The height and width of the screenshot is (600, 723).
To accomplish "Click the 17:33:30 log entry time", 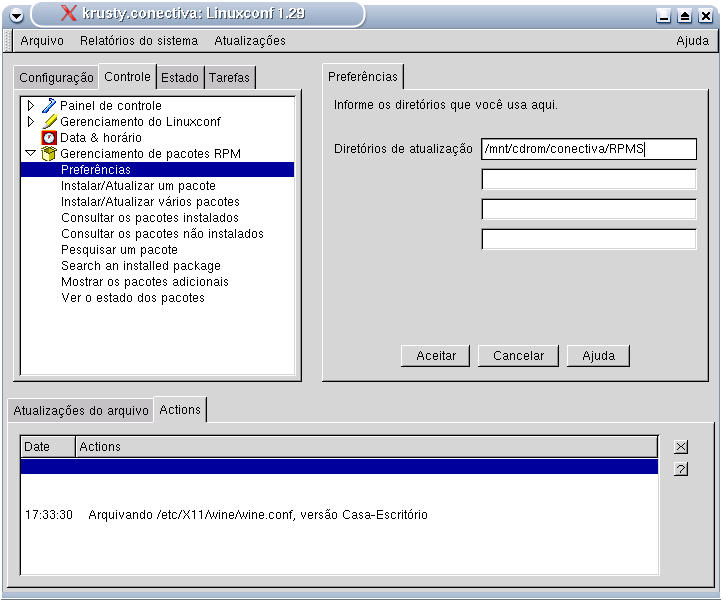I will point(49,515).
